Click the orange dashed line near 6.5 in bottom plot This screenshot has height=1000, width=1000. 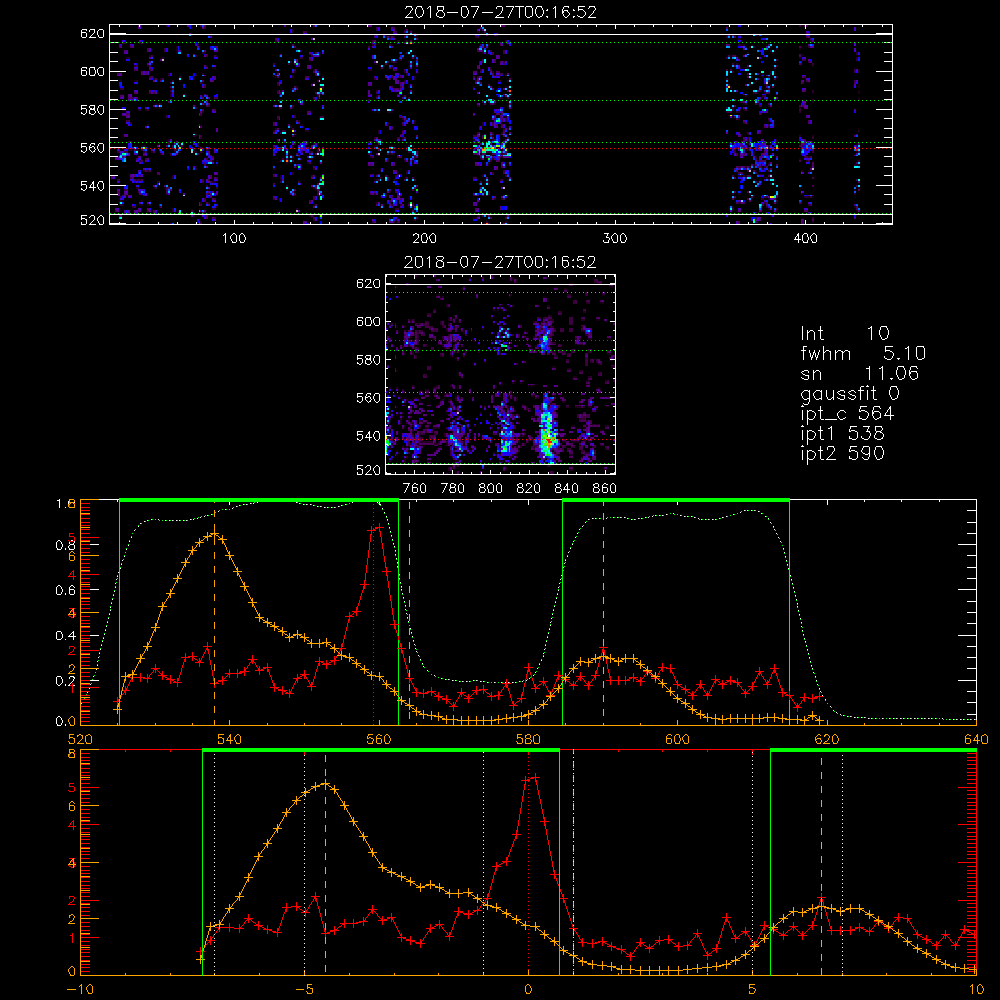click(x=821, y=862)
